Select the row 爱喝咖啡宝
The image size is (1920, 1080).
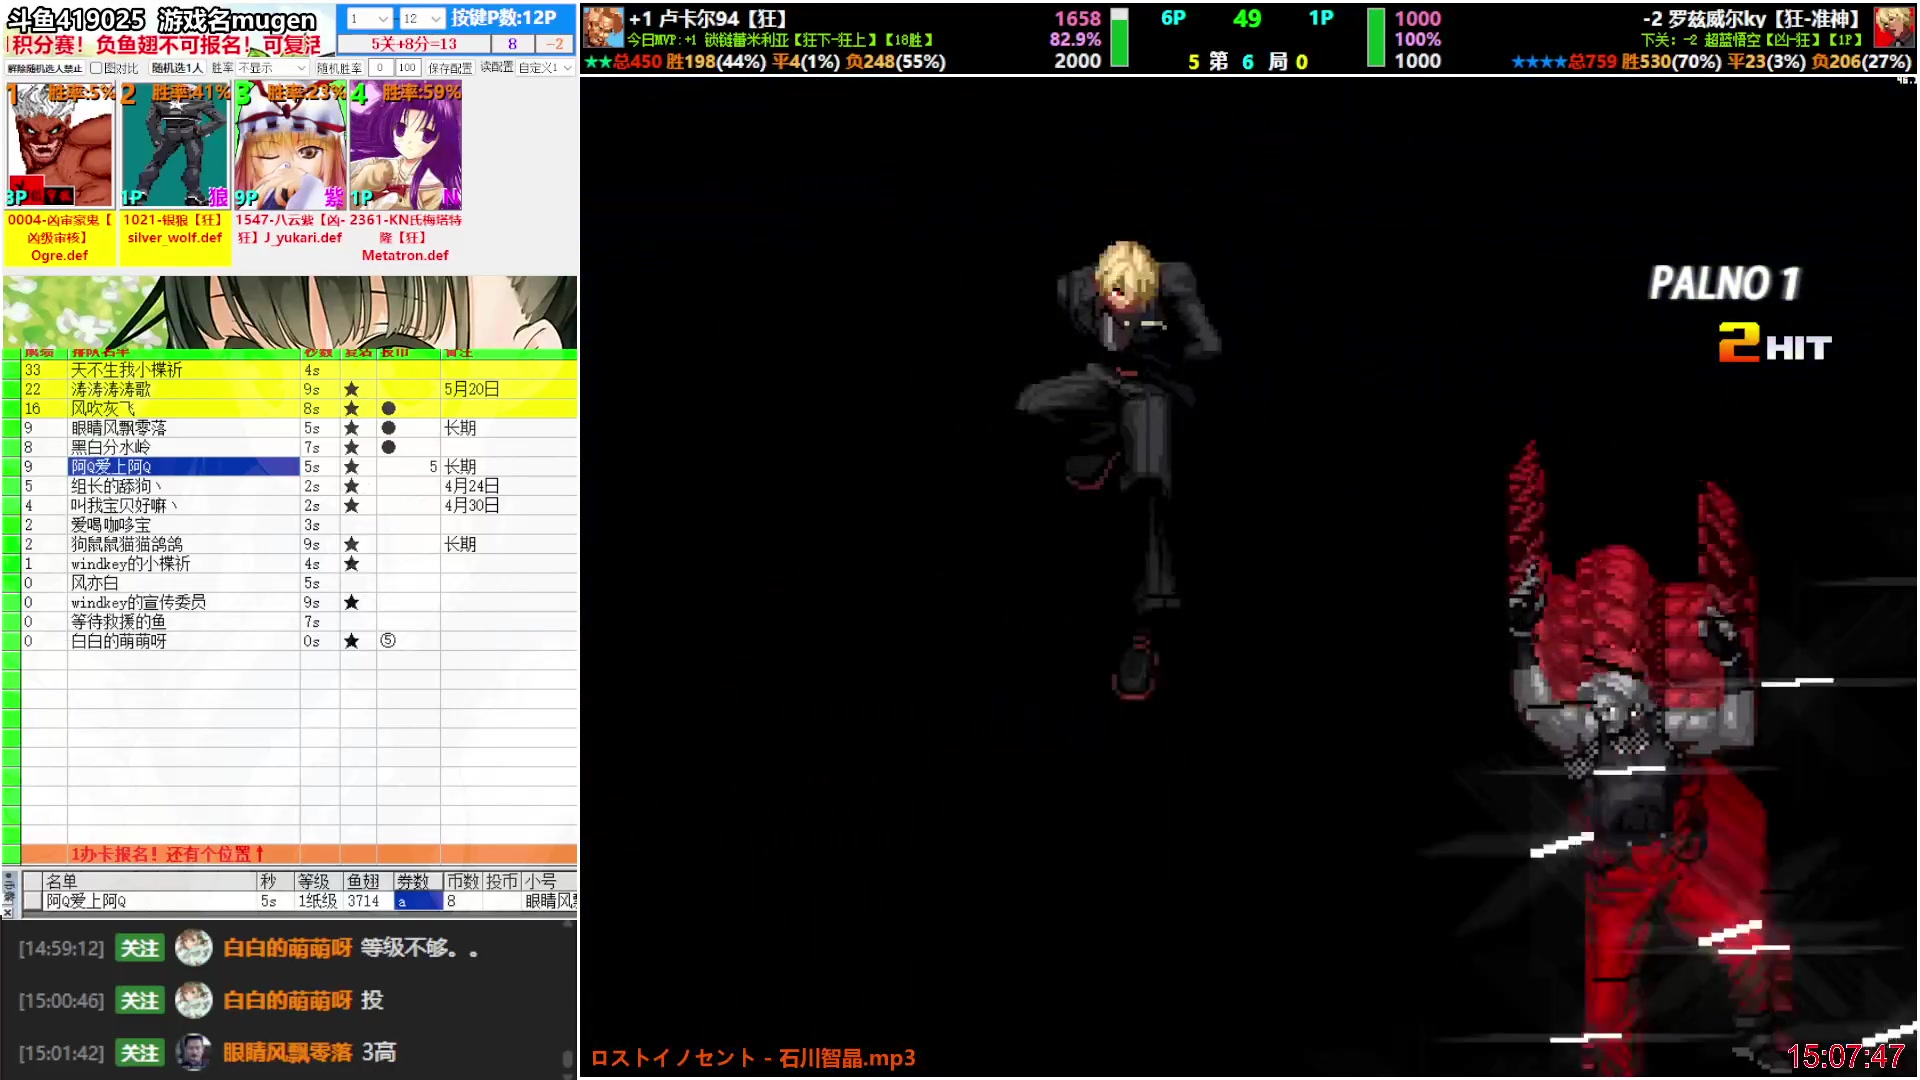[299, 525]
